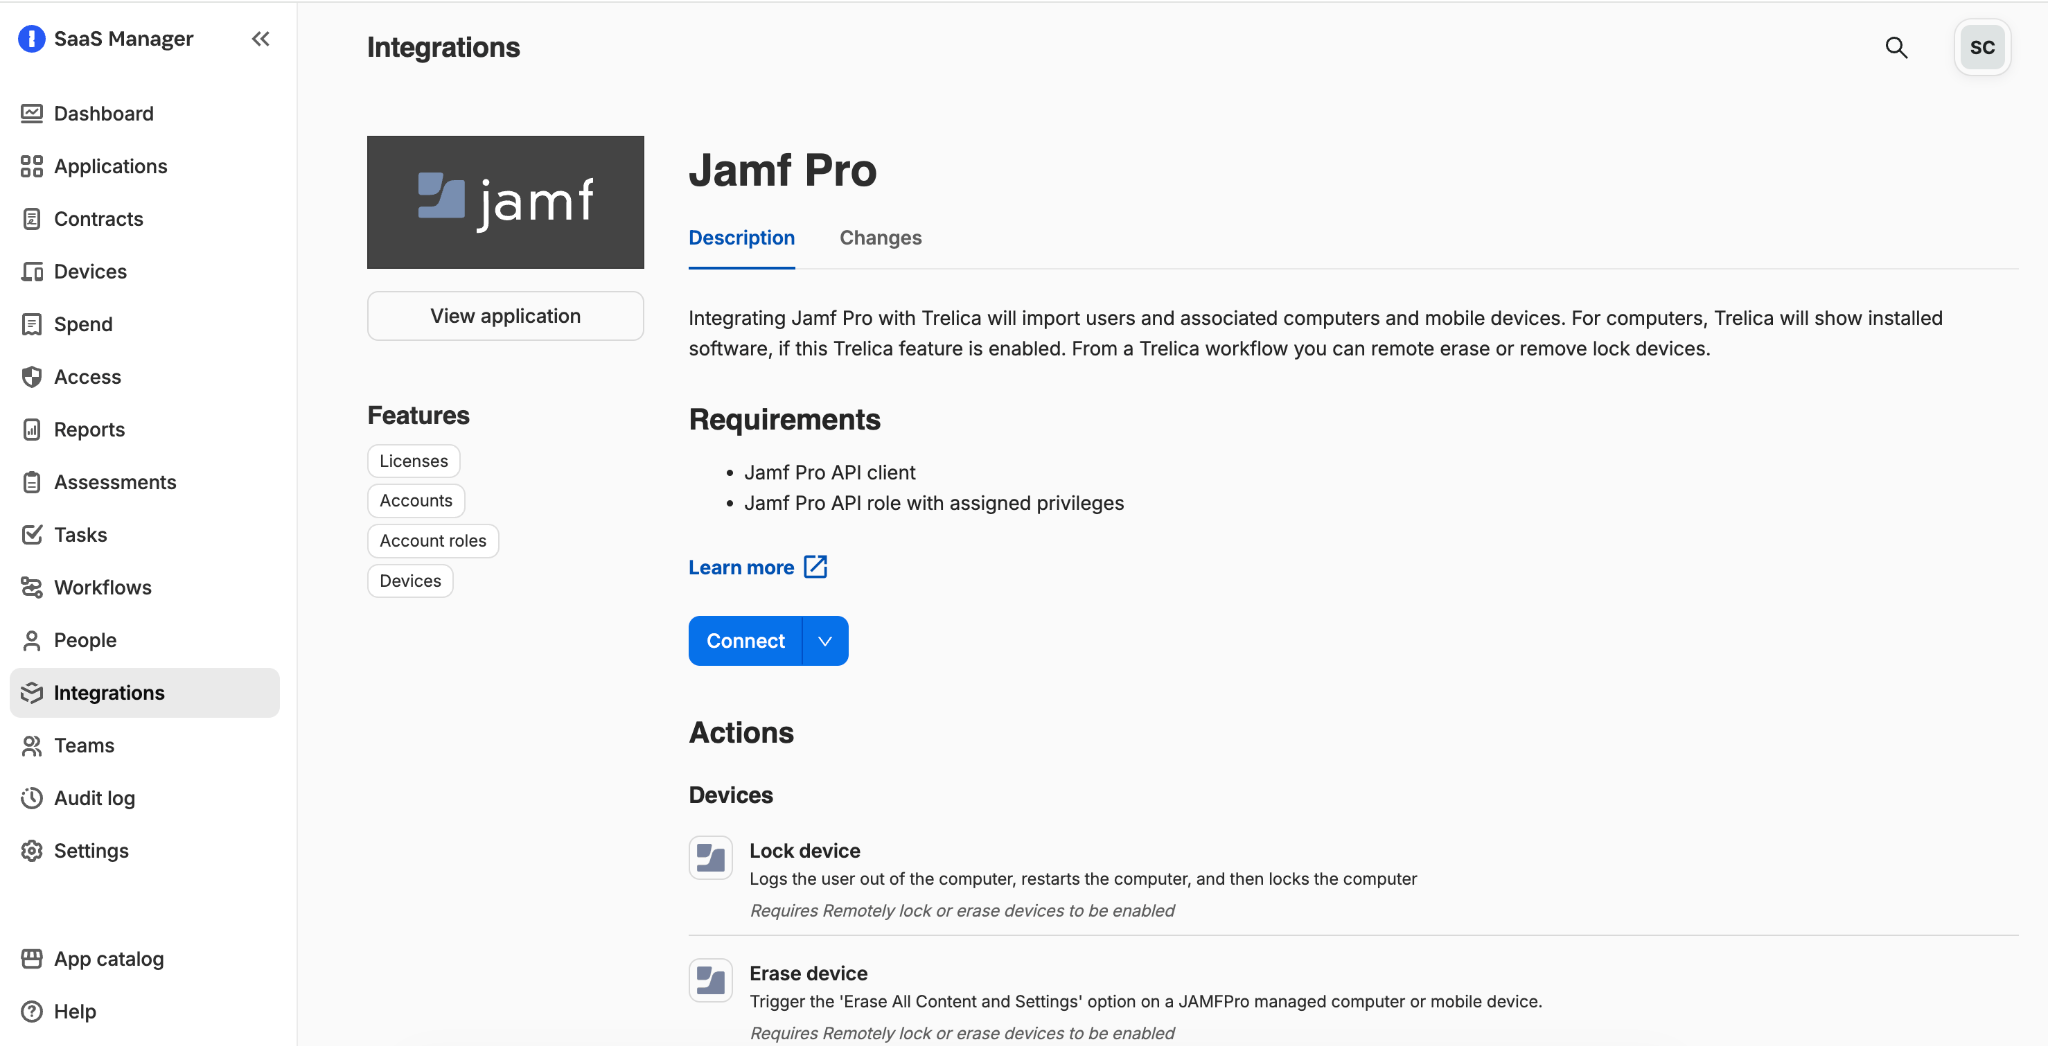
Task: Switch to the Changes tab
Action: coord(880,238)
